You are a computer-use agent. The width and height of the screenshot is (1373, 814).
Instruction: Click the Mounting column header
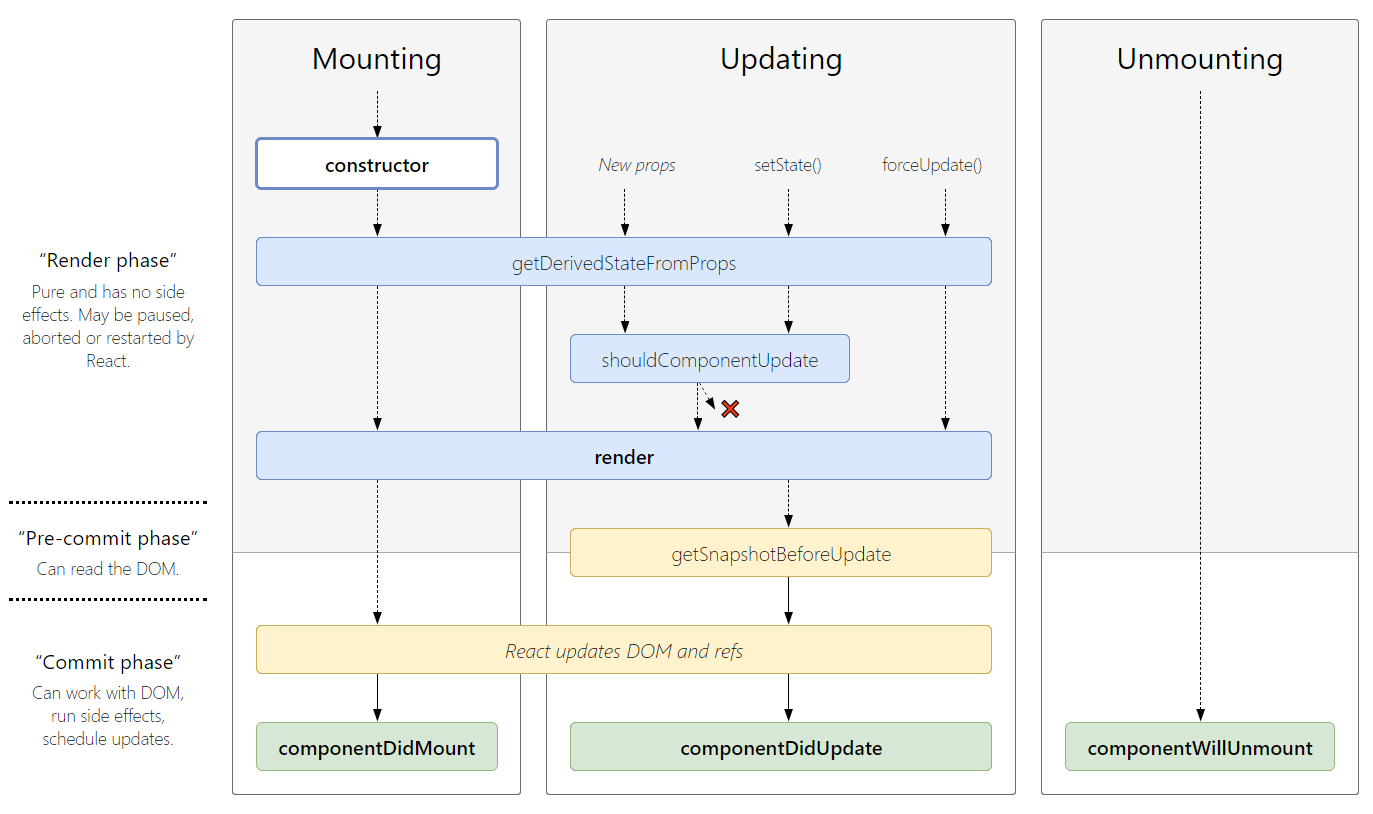point(376,59)
